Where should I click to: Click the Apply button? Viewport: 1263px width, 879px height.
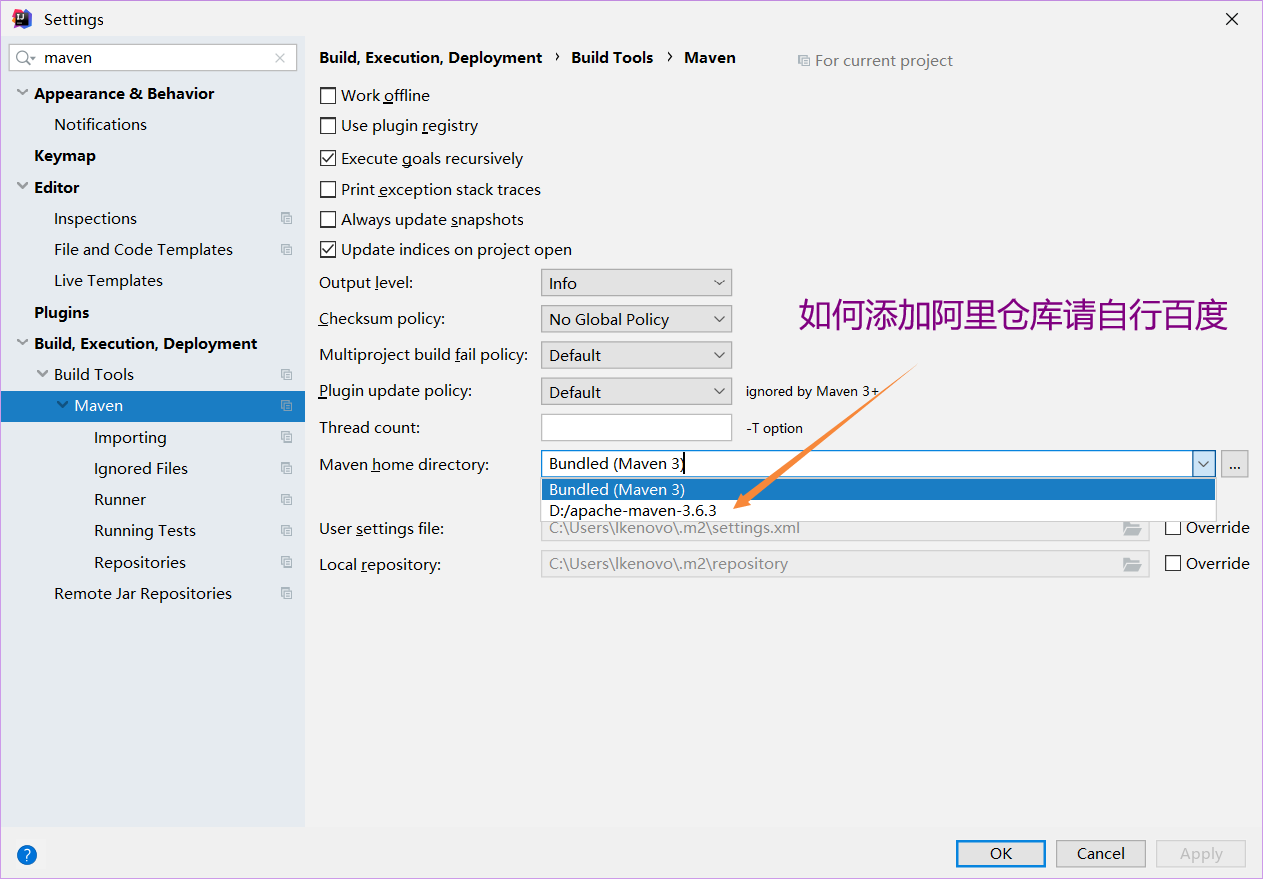click(1201, 853)
